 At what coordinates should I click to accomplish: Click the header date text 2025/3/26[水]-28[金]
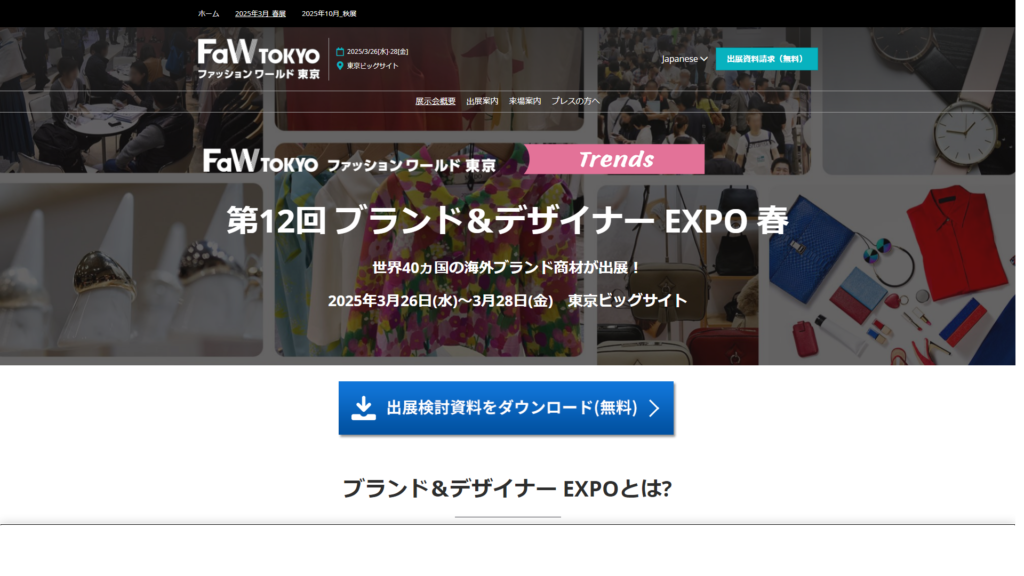[x=377, y=52]
